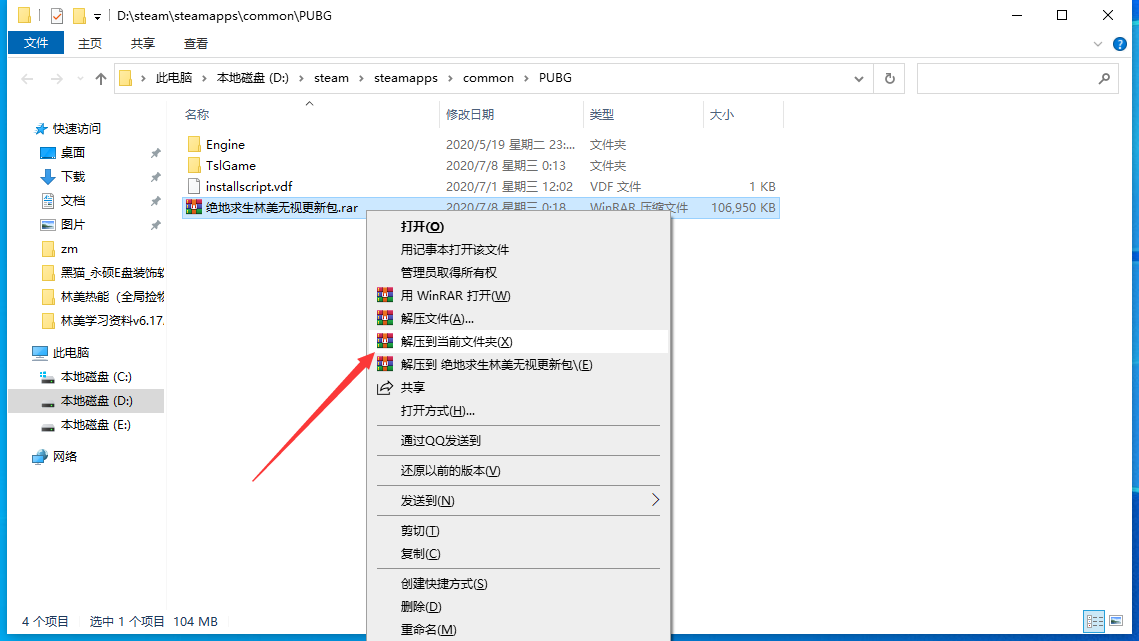Choose 管理员取得所有权 from context menu
1139x641 pixels.
point(519,273)
